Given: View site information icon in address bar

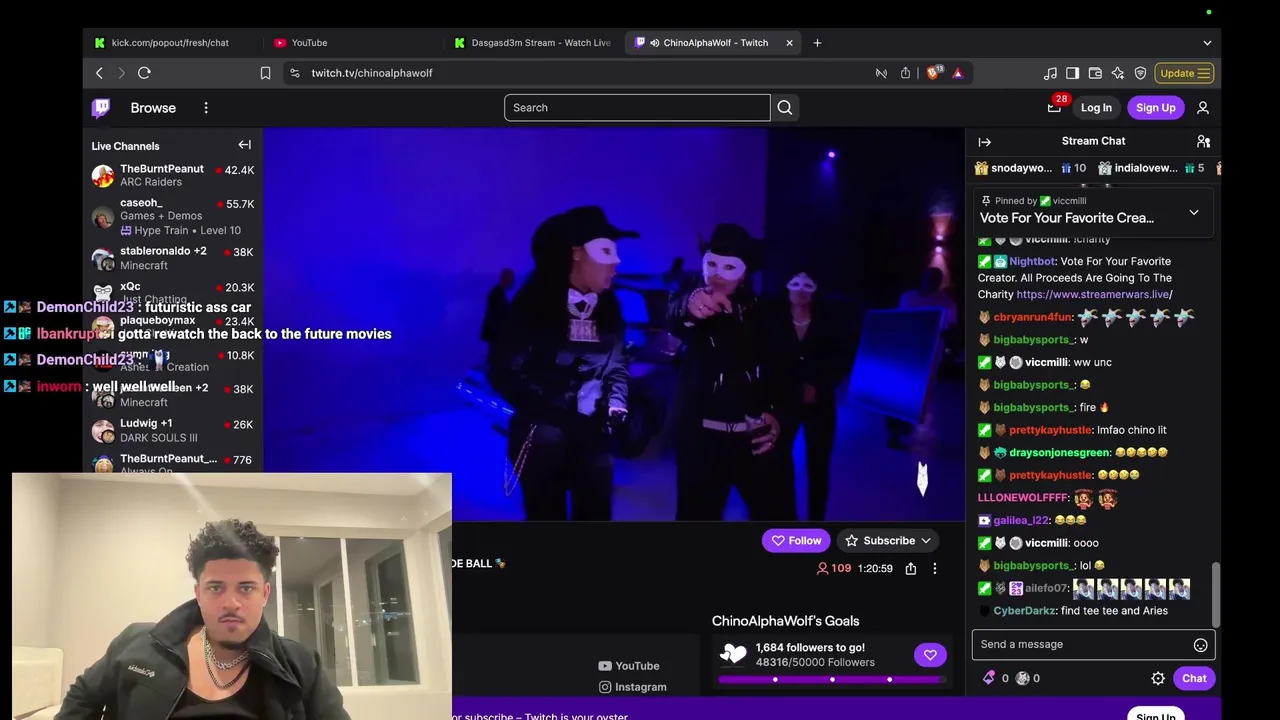Looking at the screenshot, I should coord(294,73).
